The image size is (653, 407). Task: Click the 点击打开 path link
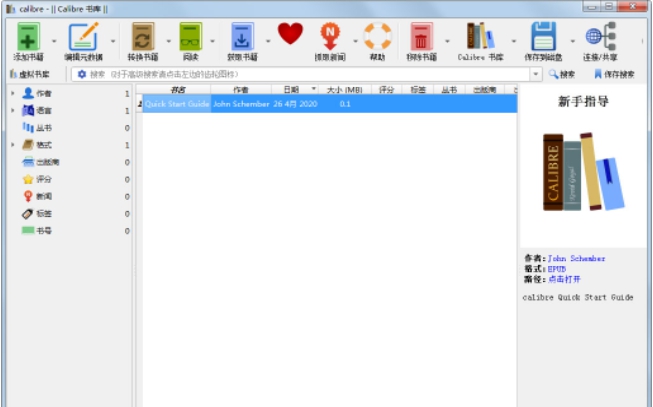pos(564,279)
